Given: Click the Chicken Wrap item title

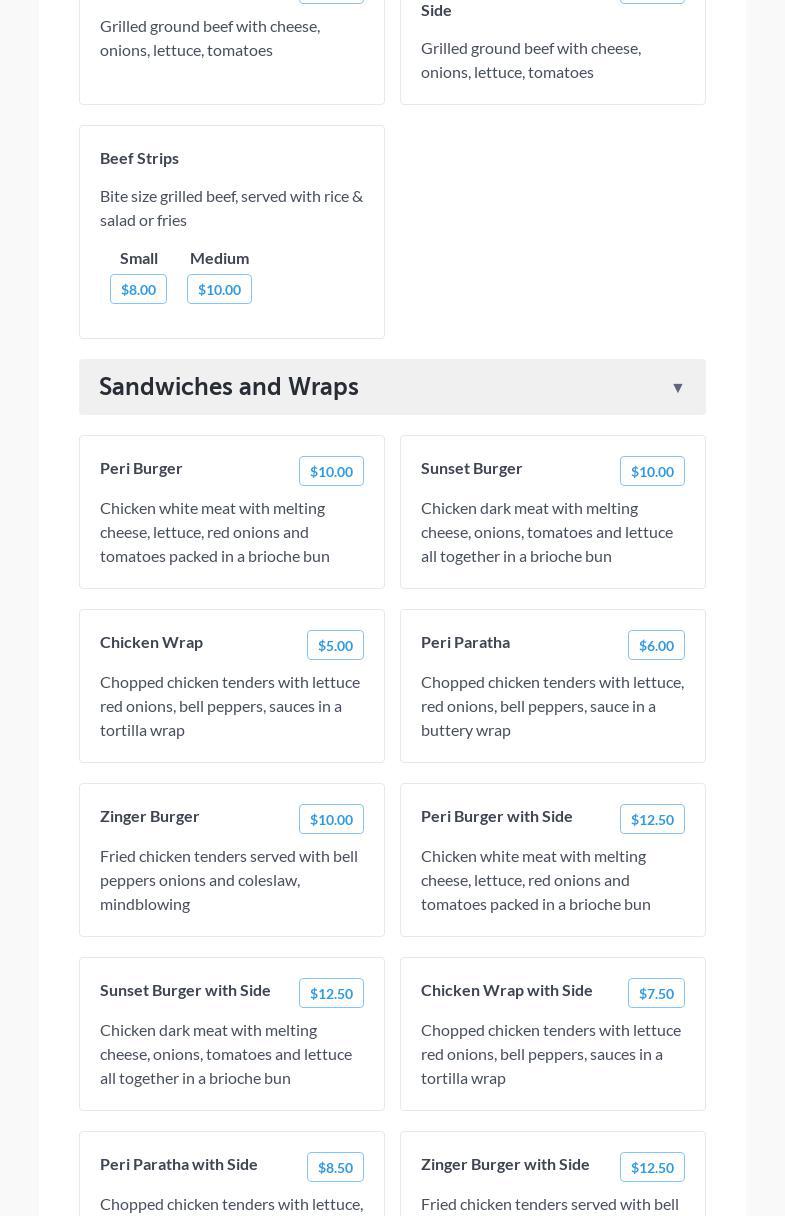Looking at the screenshot, I should (151, 642).
